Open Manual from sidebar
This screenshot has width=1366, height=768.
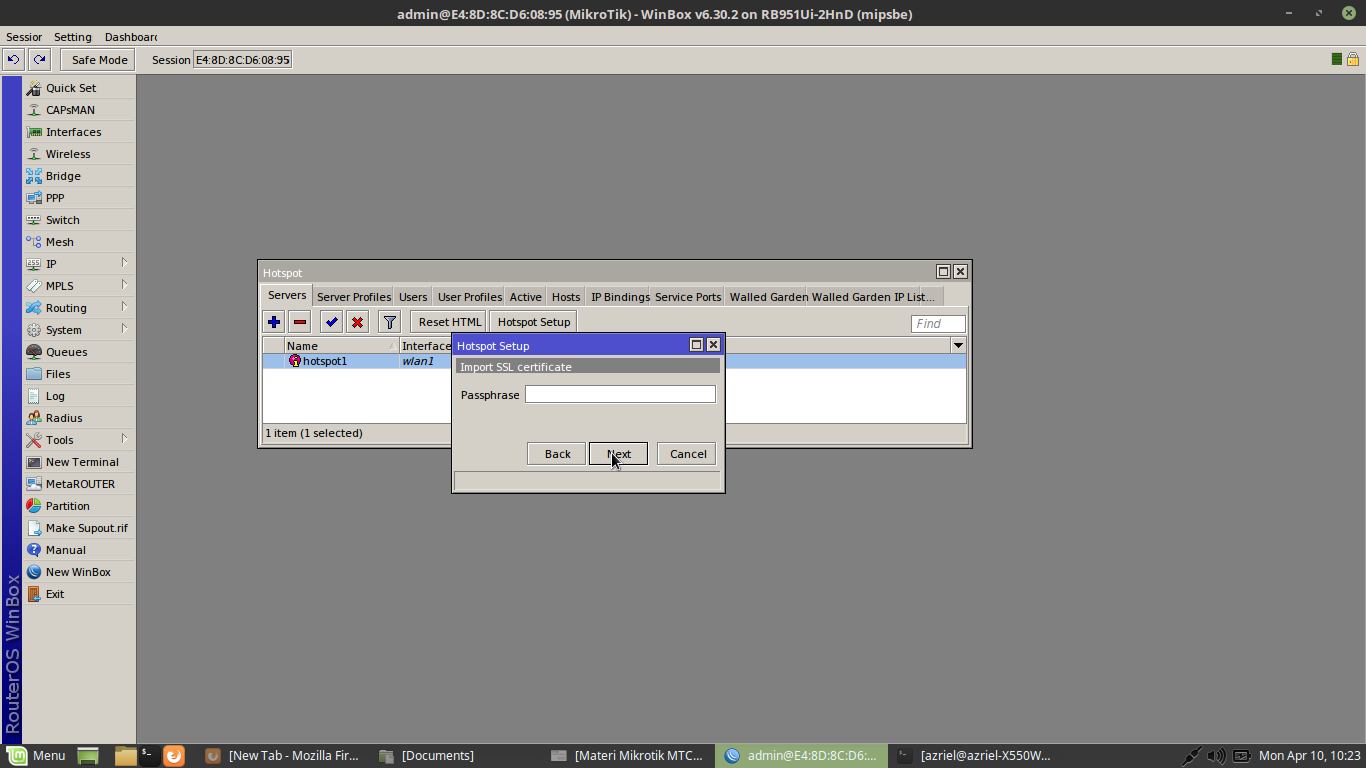click(79, 550)
